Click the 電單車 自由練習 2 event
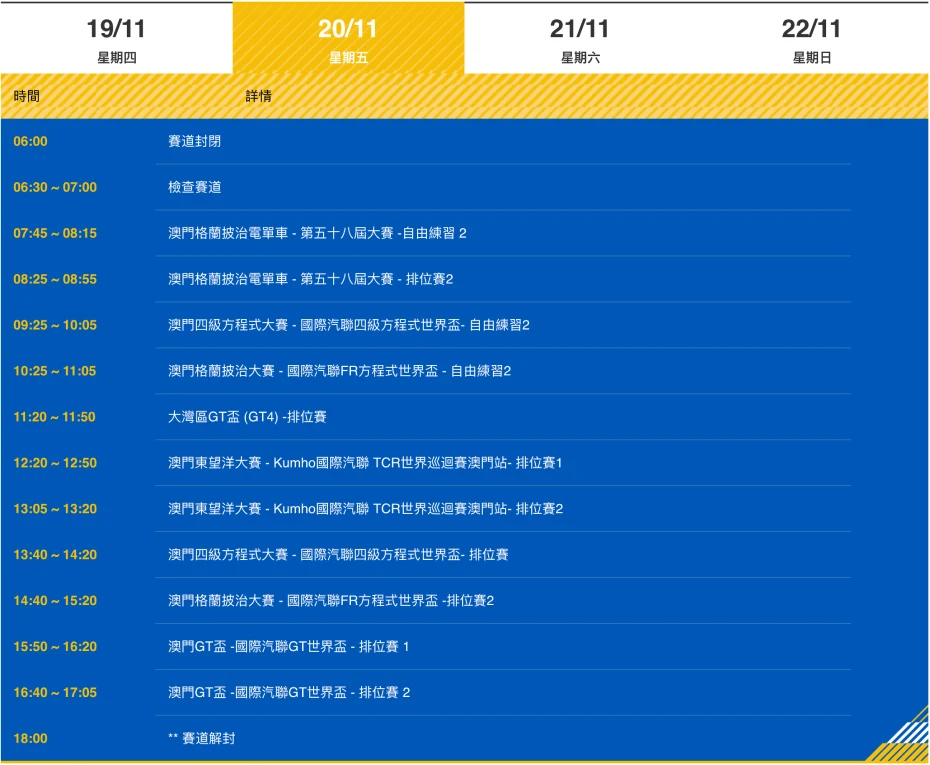 (317, 233)
